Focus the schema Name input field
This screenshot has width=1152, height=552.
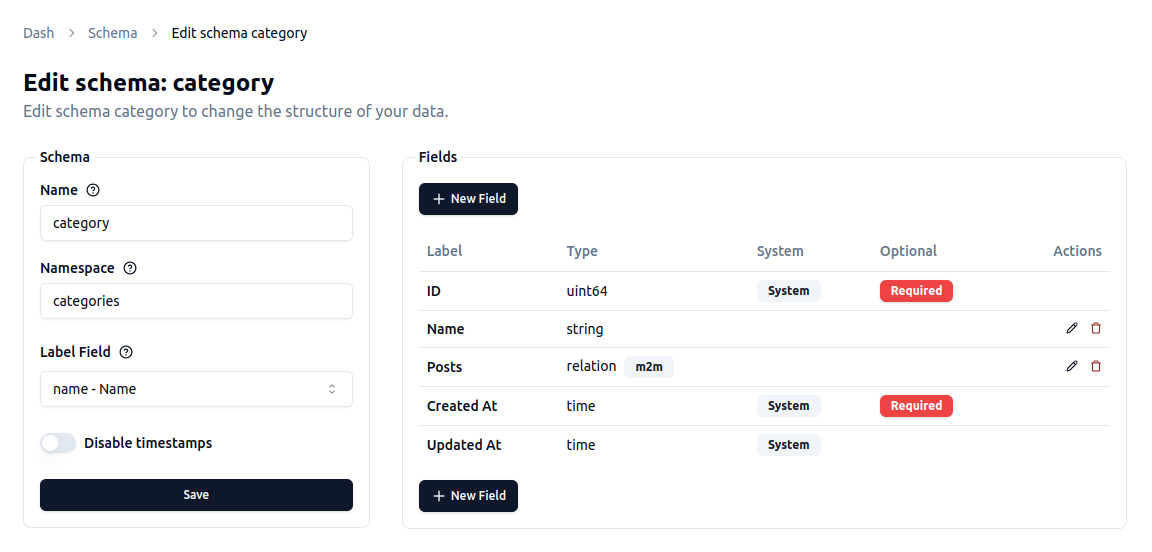(196, 223)
